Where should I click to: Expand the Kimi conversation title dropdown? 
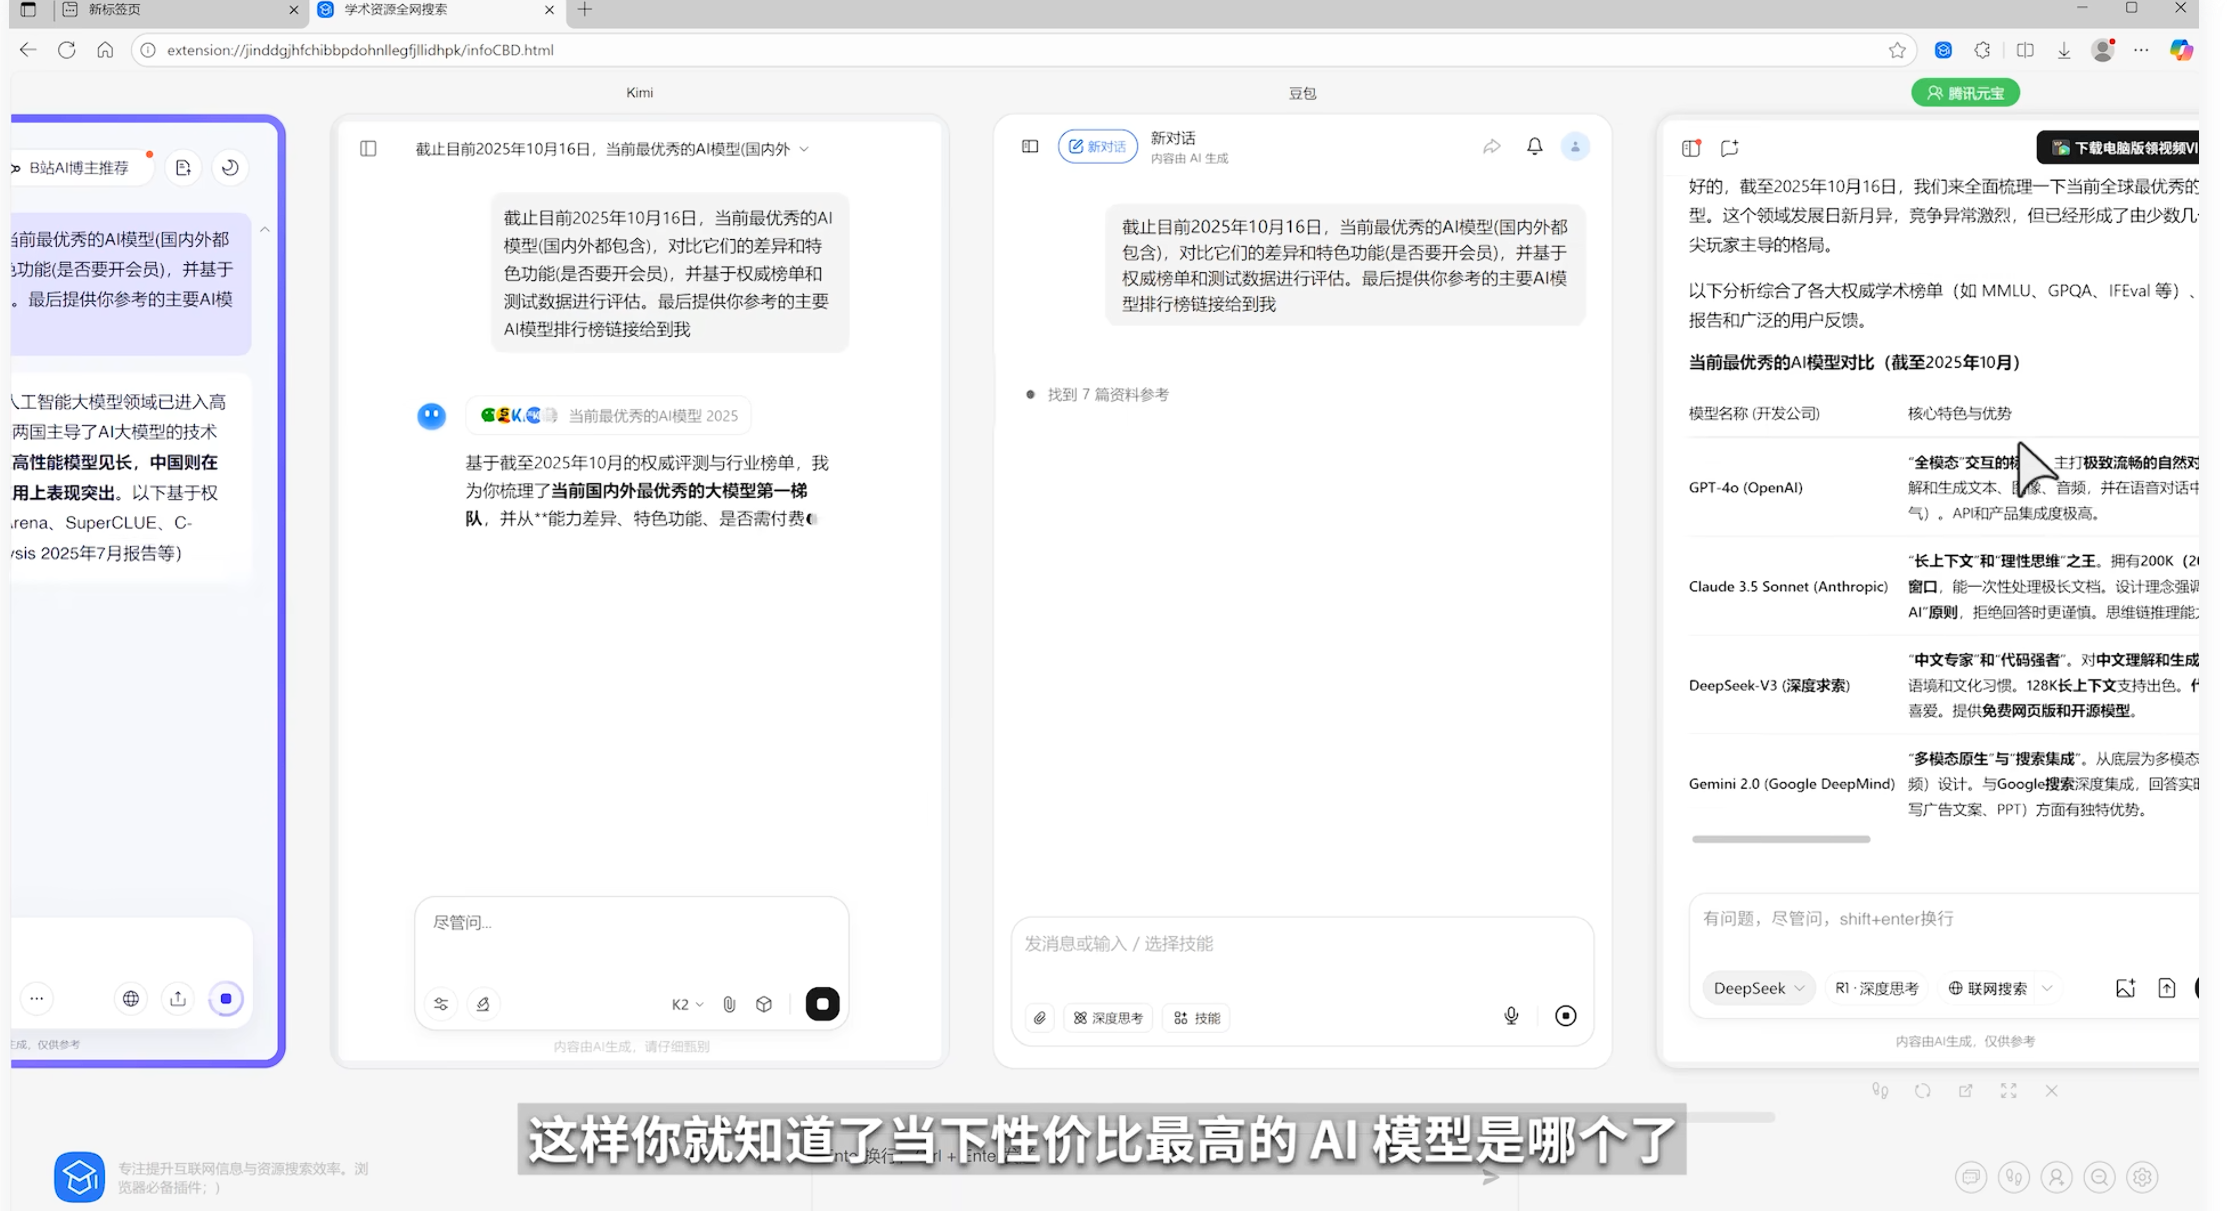tap(804, 149)
